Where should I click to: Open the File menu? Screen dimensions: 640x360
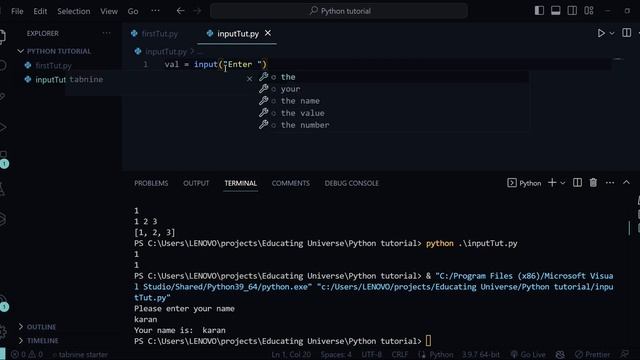(x=17, y=11)
